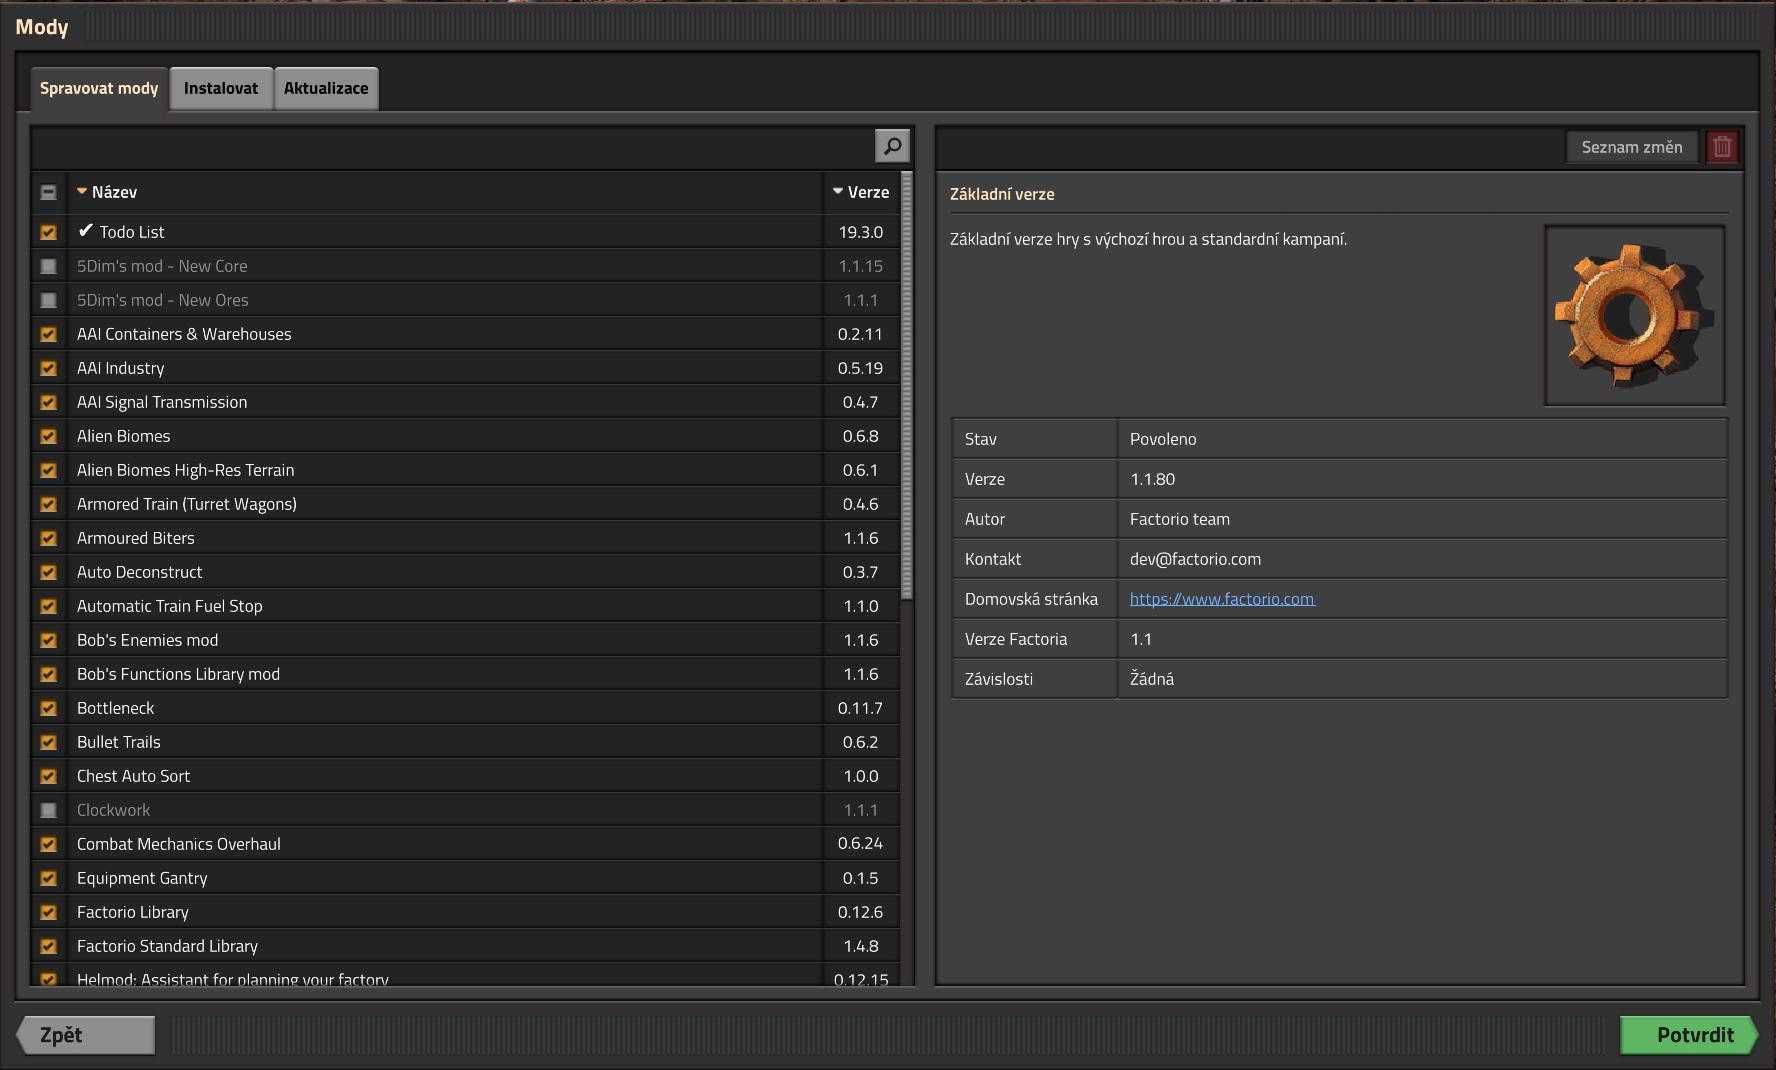Open the Aktualizace tab

326,88
